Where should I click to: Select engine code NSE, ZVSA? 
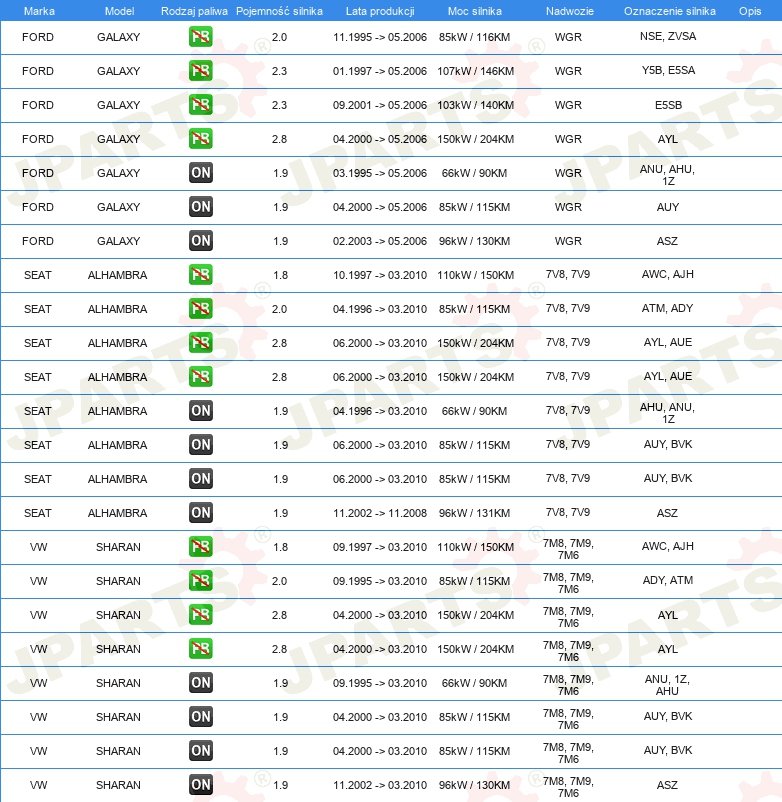[668, 36]
